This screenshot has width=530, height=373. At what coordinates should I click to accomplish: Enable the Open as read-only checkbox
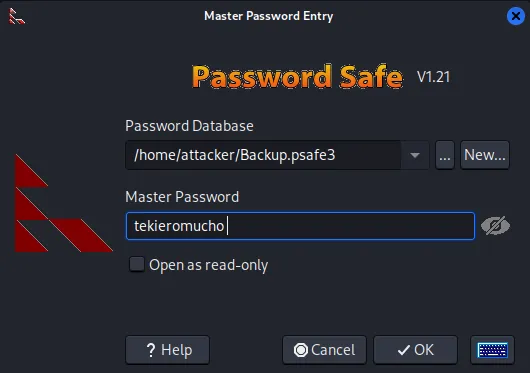tap(137, 264)
